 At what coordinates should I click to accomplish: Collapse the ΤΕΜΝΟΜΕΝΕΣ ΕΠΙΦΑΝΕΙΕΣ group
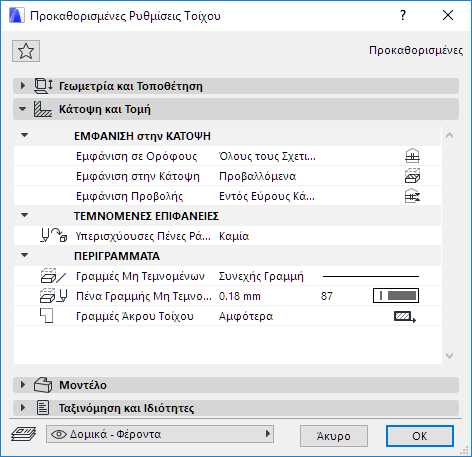25,215
